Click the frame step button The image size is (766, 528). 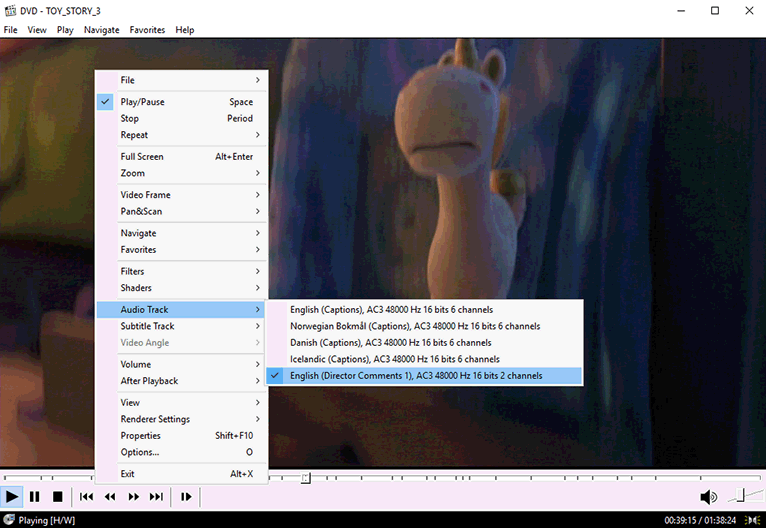coord(186,497)
